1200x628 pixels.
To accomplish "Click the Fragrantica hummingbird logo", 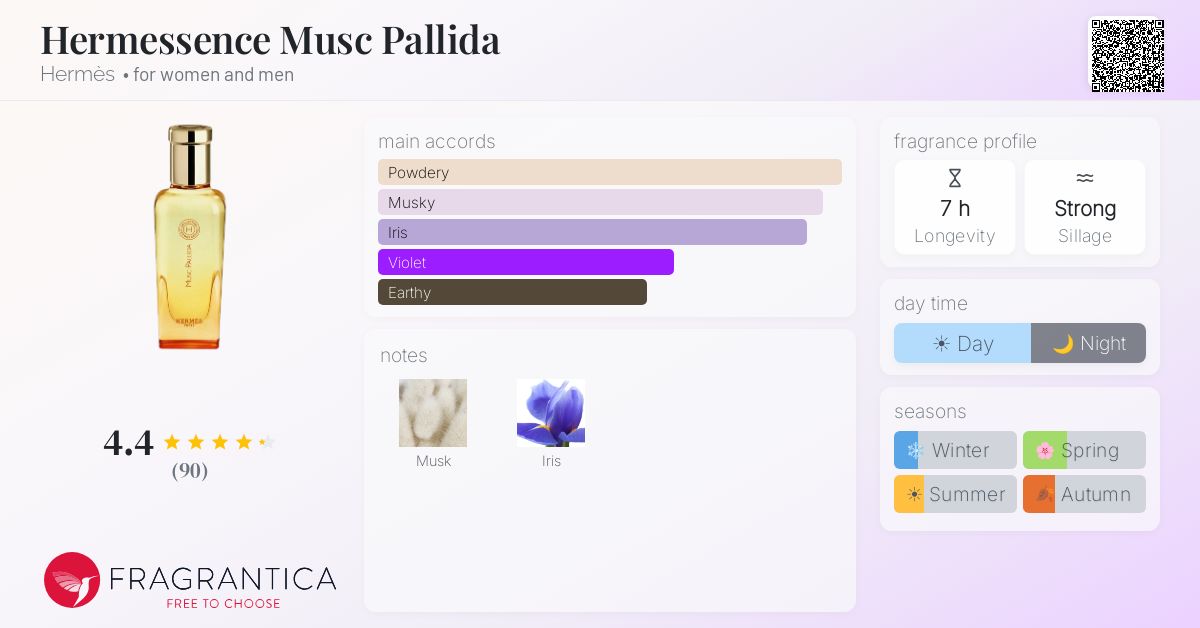I will pos(72,580).
